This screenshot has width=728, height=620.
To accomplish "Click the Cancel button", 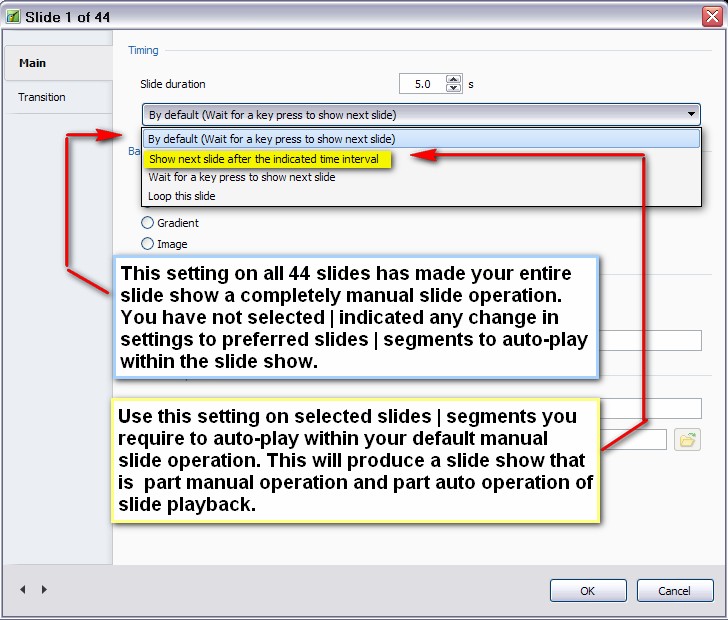I will pyautogui.click(x=675, y=590).
